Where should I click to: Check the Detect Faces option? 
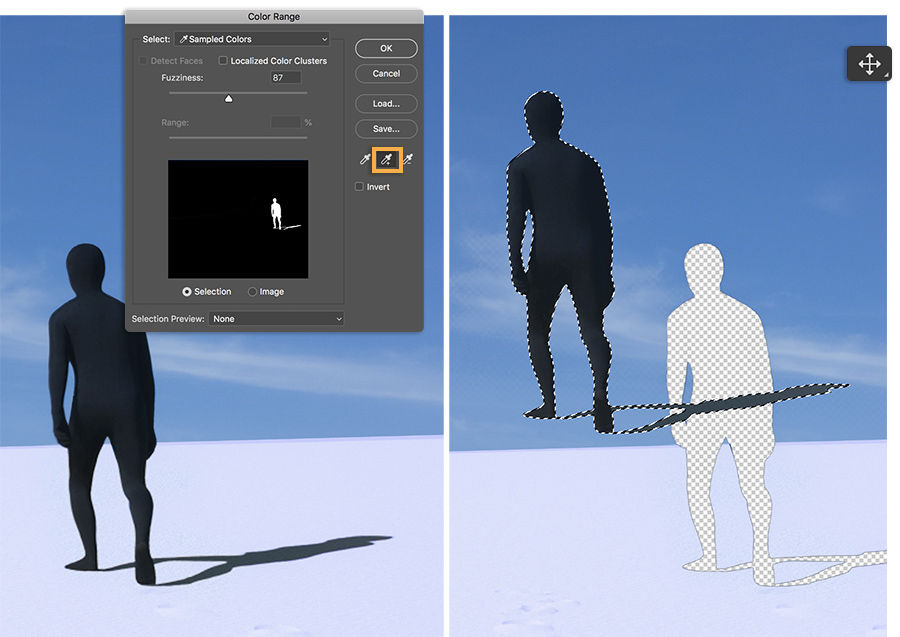coord(142,60)
